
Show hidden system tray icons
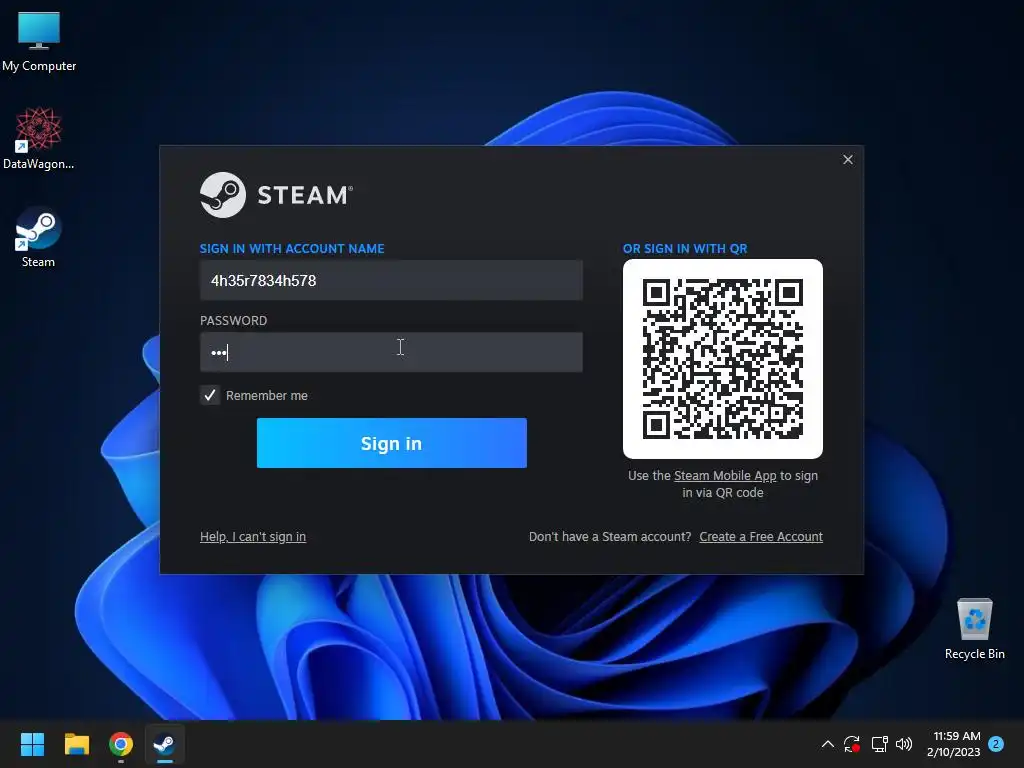[x=827, y=744]
